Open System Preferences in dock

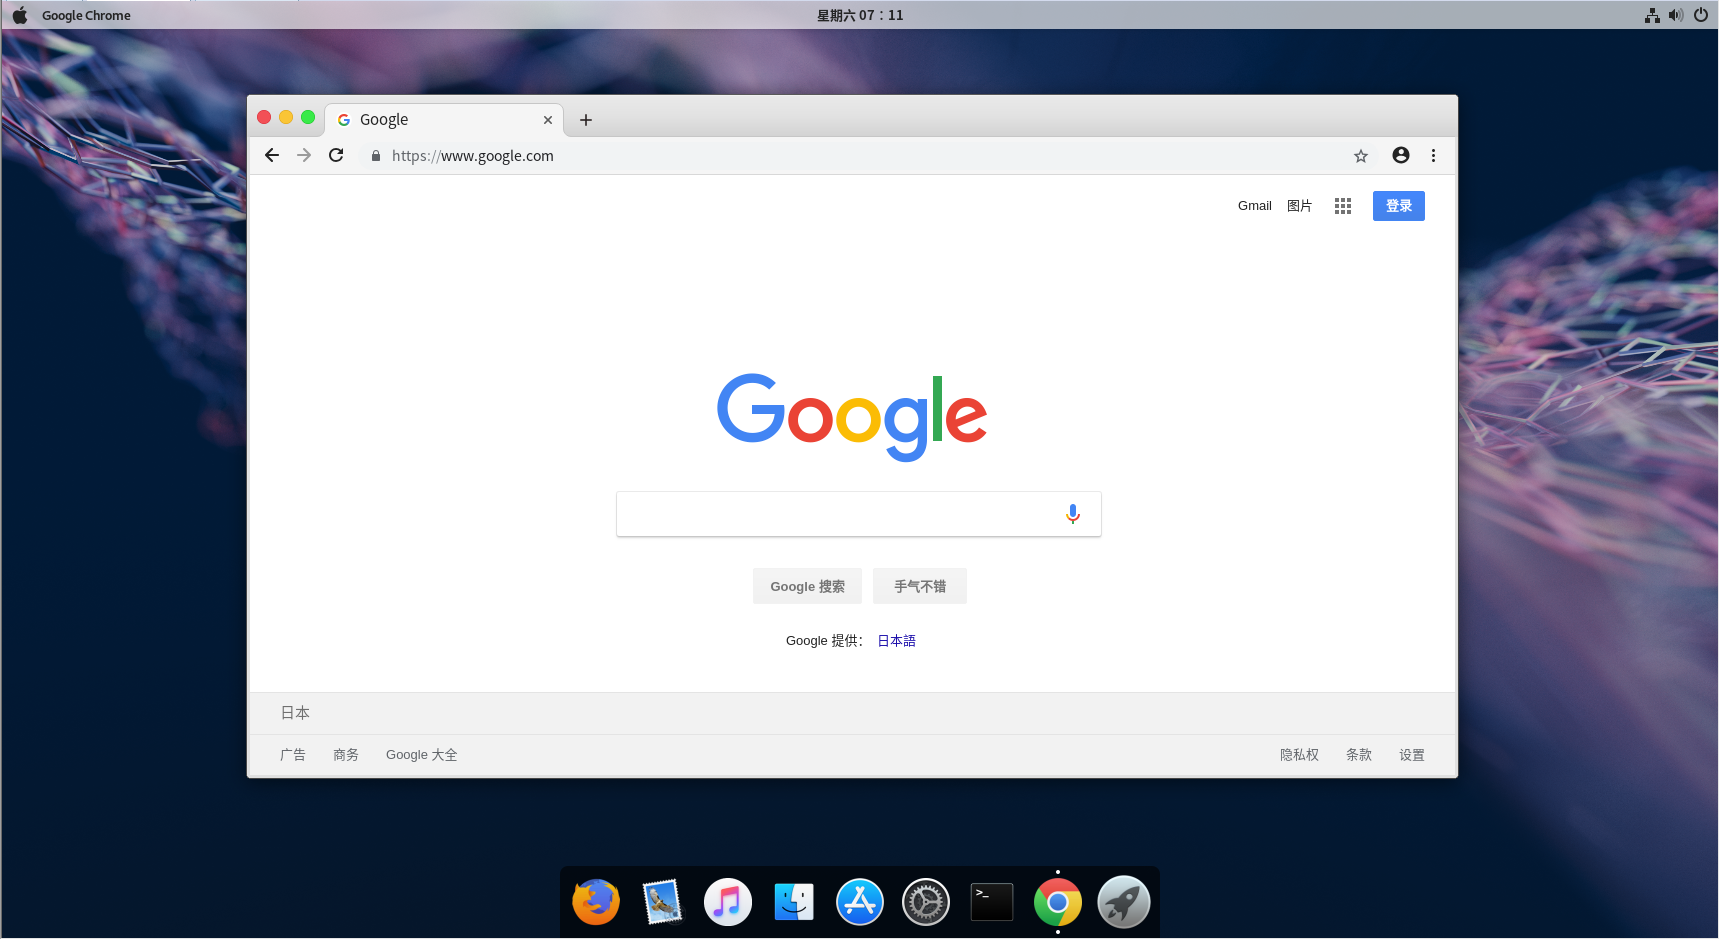pyautogui.click(x=926, y=902)
